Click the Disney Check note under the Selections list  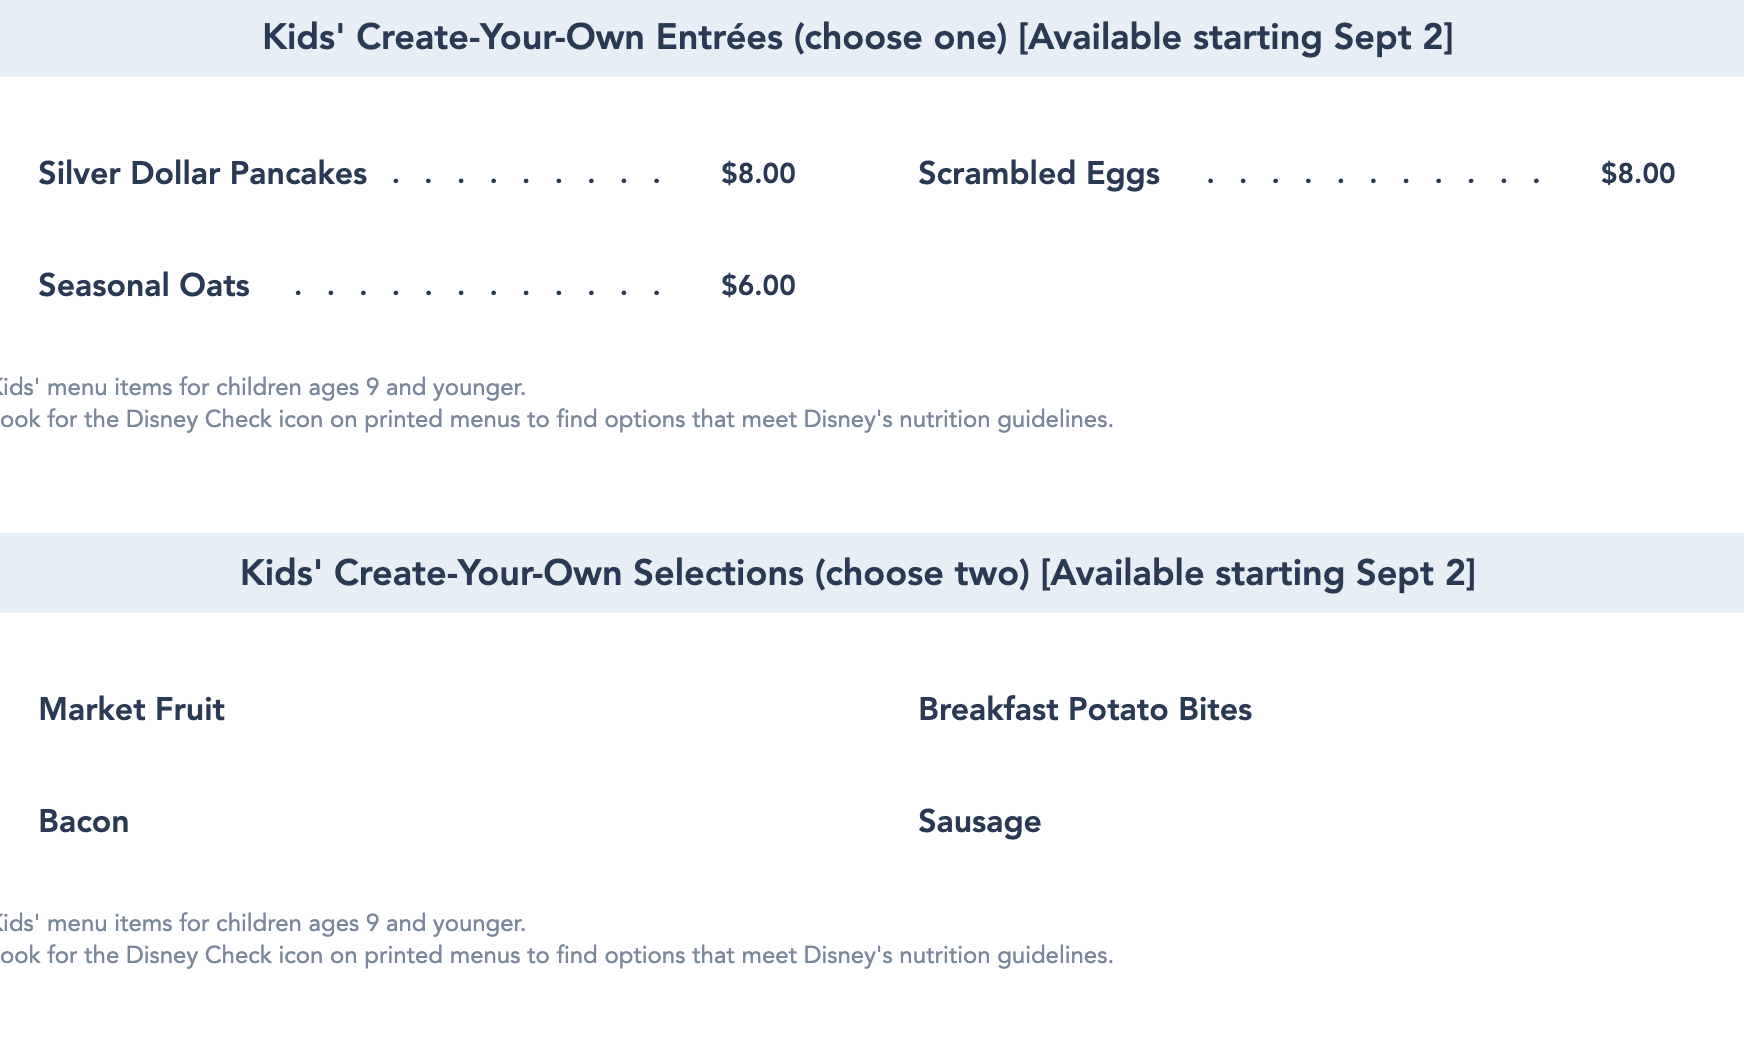pyautogui.click(x=555, y=956)
